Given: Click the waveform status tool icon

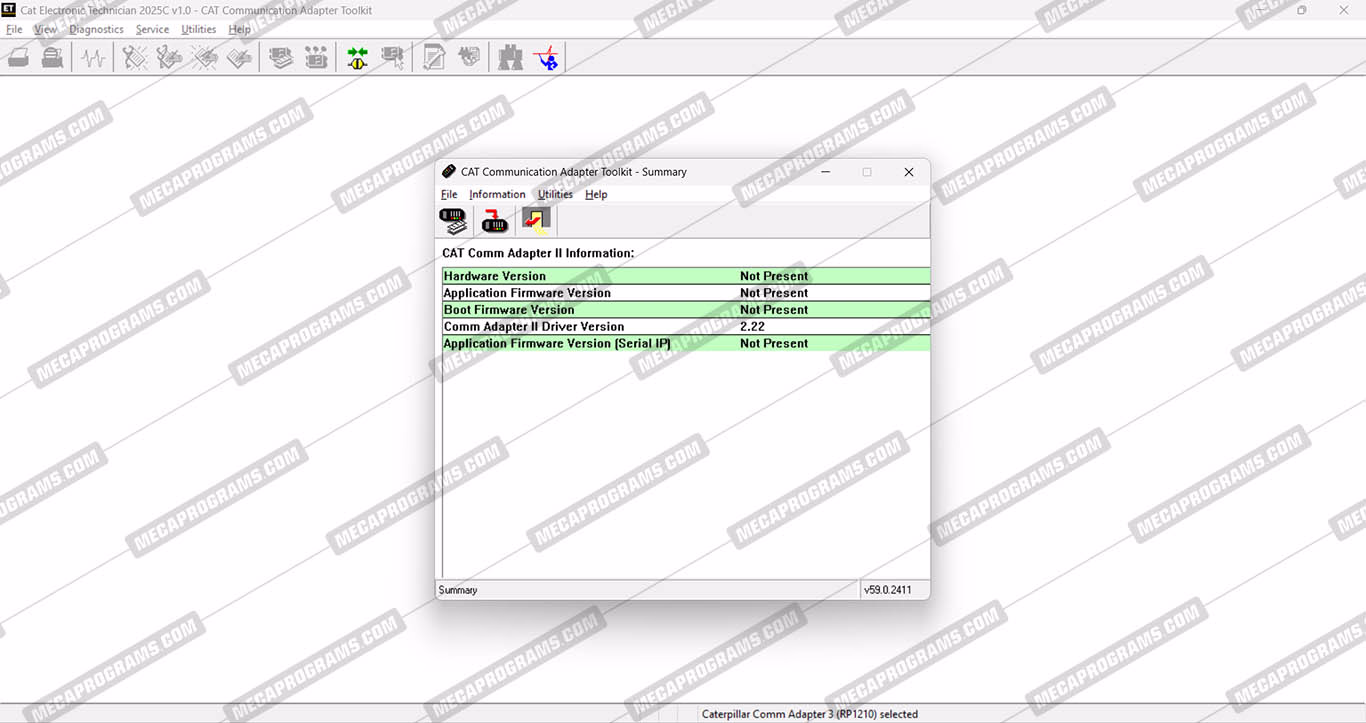Looking at the screenshot, I should 93,58.
